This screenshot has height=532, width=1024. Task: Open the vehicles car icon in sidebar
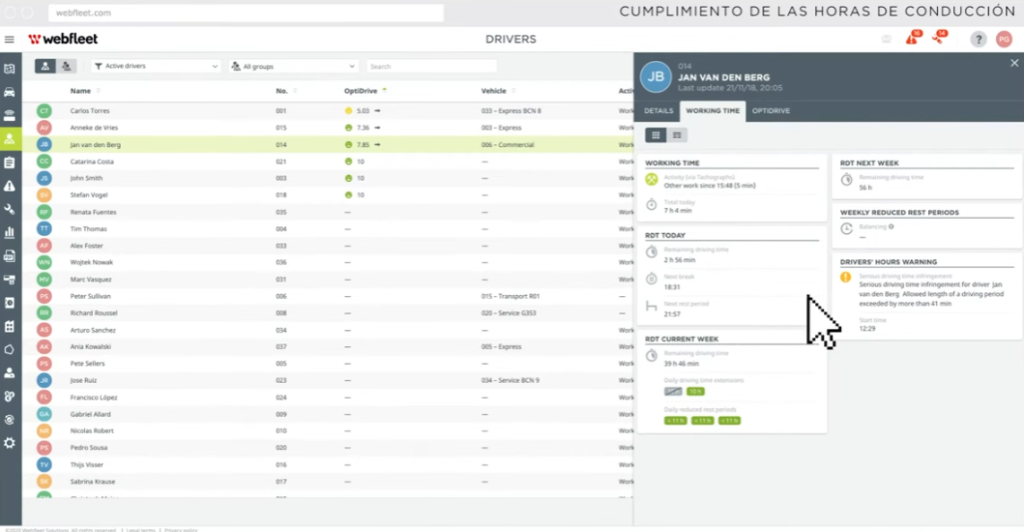click(x=10, y=92)
